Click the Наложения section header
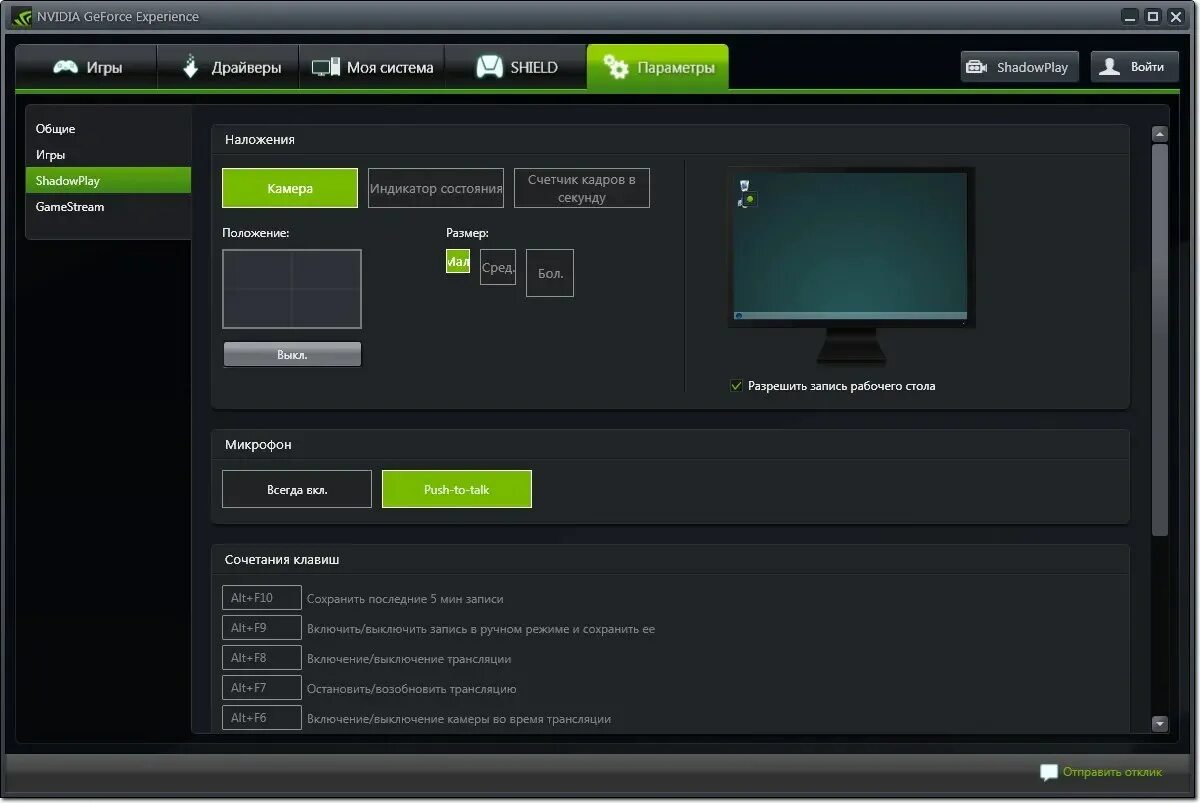The width and height of the screenshot is (1200, 803). (260, 140)
